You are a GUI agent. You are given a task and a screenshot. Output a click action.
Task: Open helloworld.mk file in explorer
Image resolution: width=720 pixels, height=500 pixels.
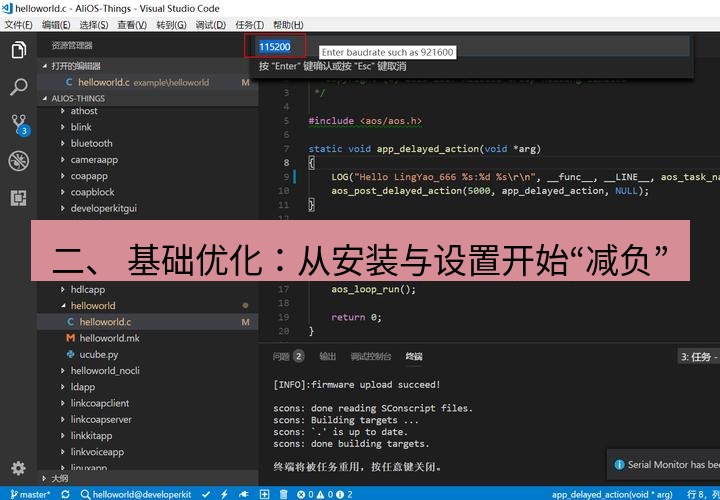[x=147, y=338]
